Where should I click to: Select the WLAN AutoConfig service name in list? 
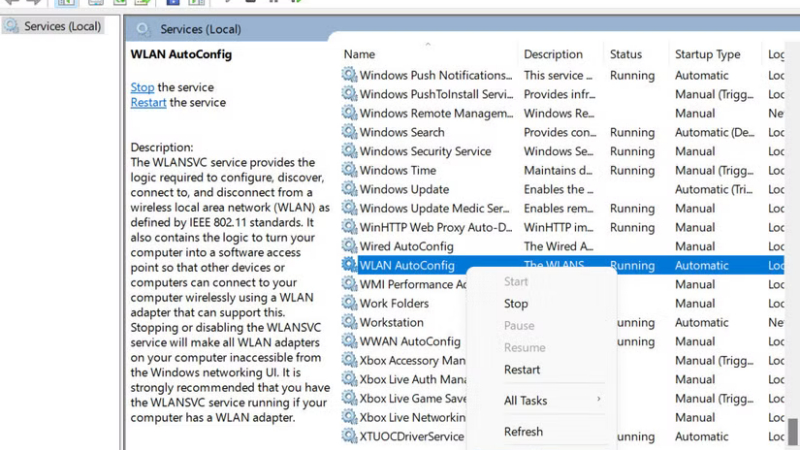pyautogui.click(x=407, y=265)
